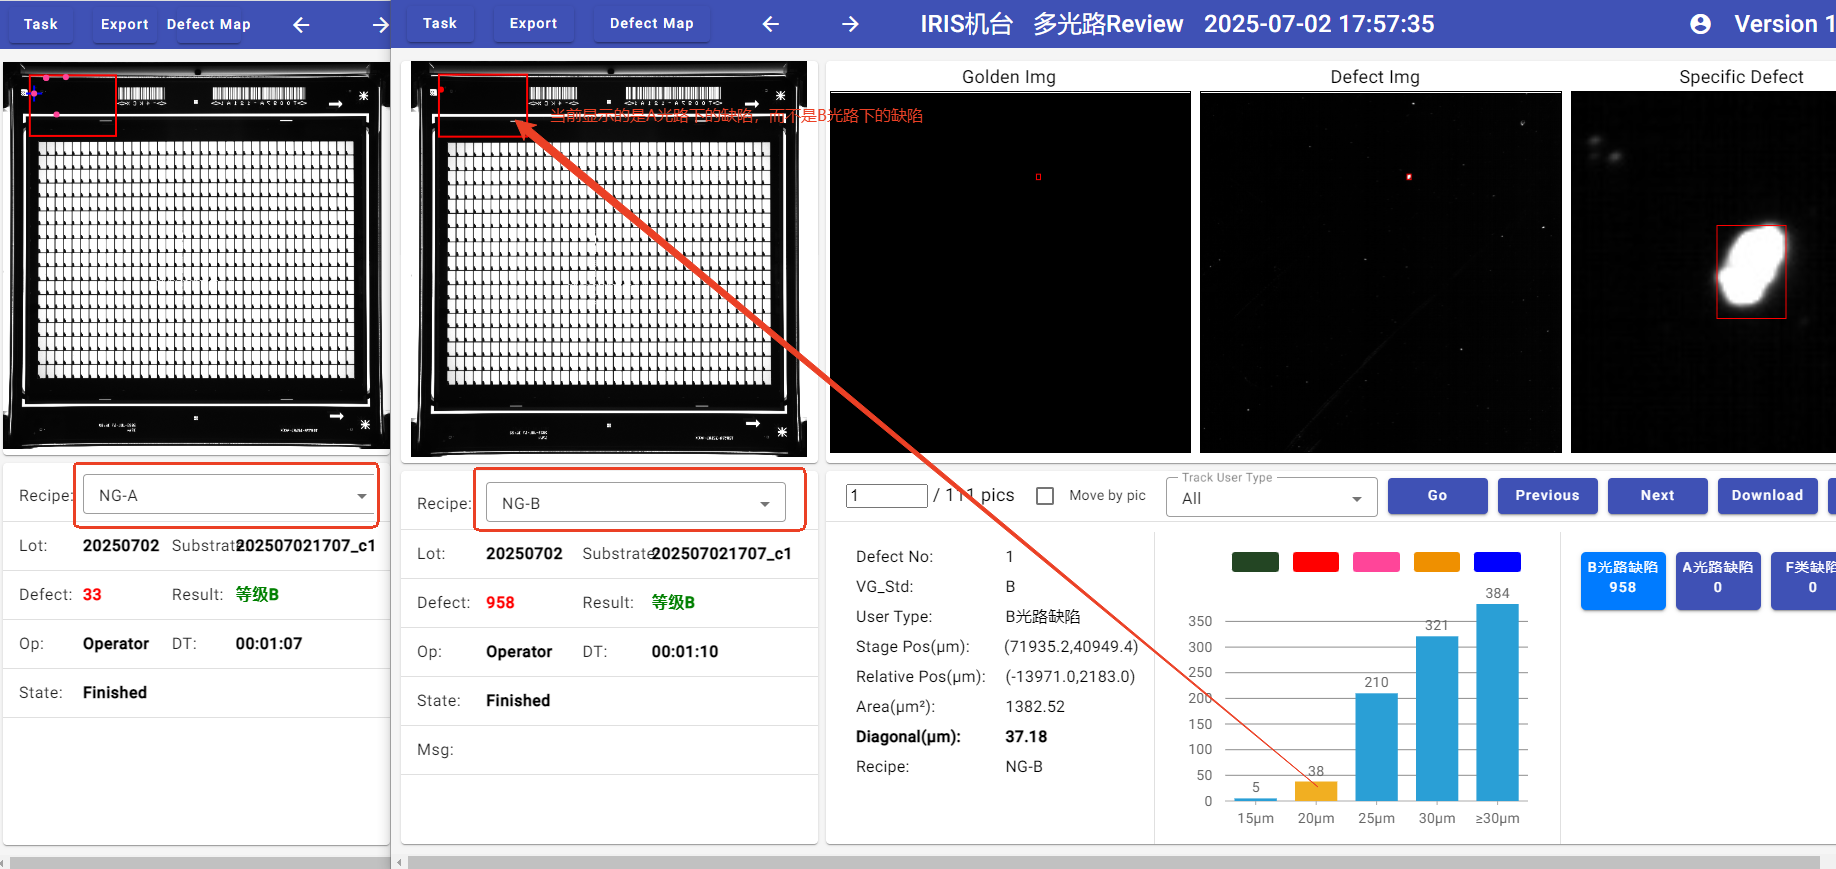Click the Previous button
Image resolution: width=1836 pixels, height=869 pixels.
coord(1547,495)
